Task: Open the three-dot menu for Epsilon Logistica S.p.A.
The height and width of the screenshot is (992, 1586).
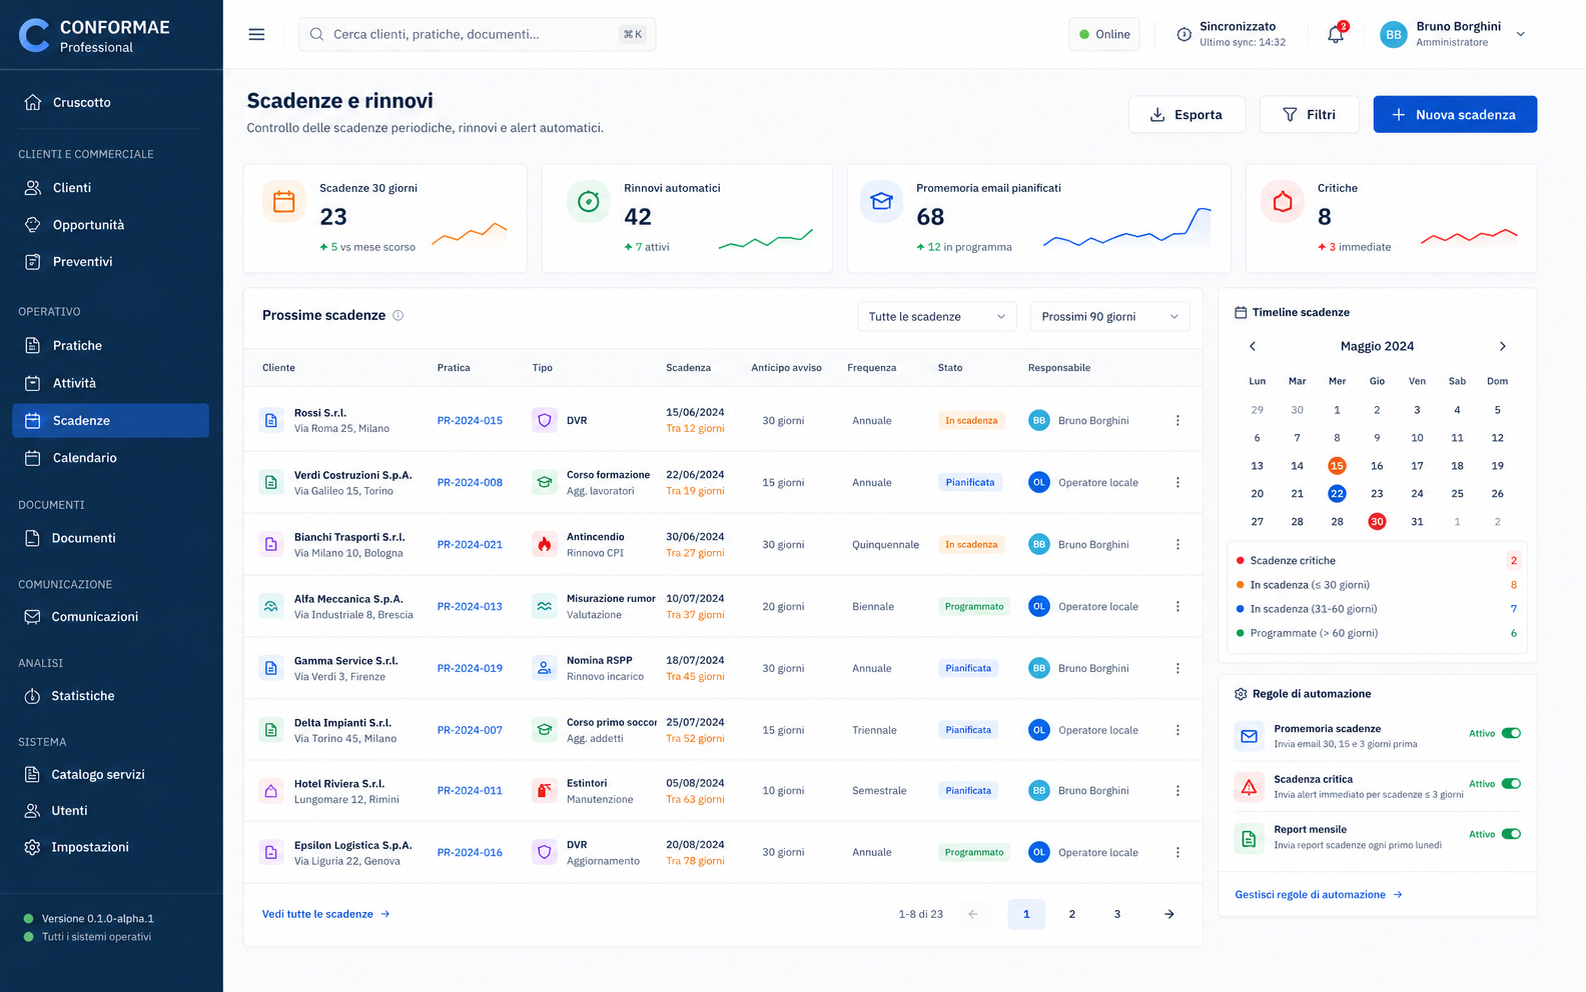Action: point(1177,853)
